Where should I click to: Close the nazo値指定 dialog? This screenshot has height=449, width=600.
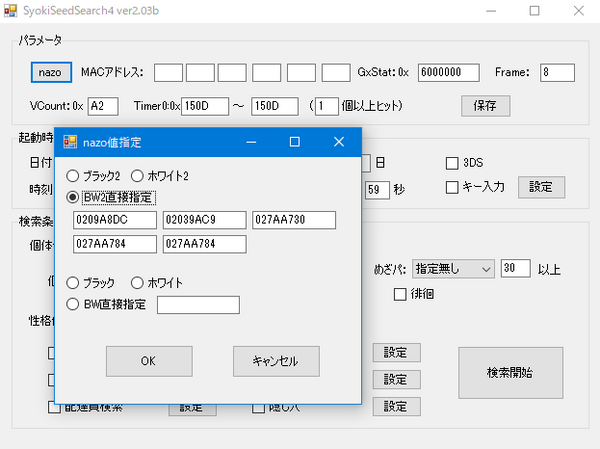coord(339,142)
